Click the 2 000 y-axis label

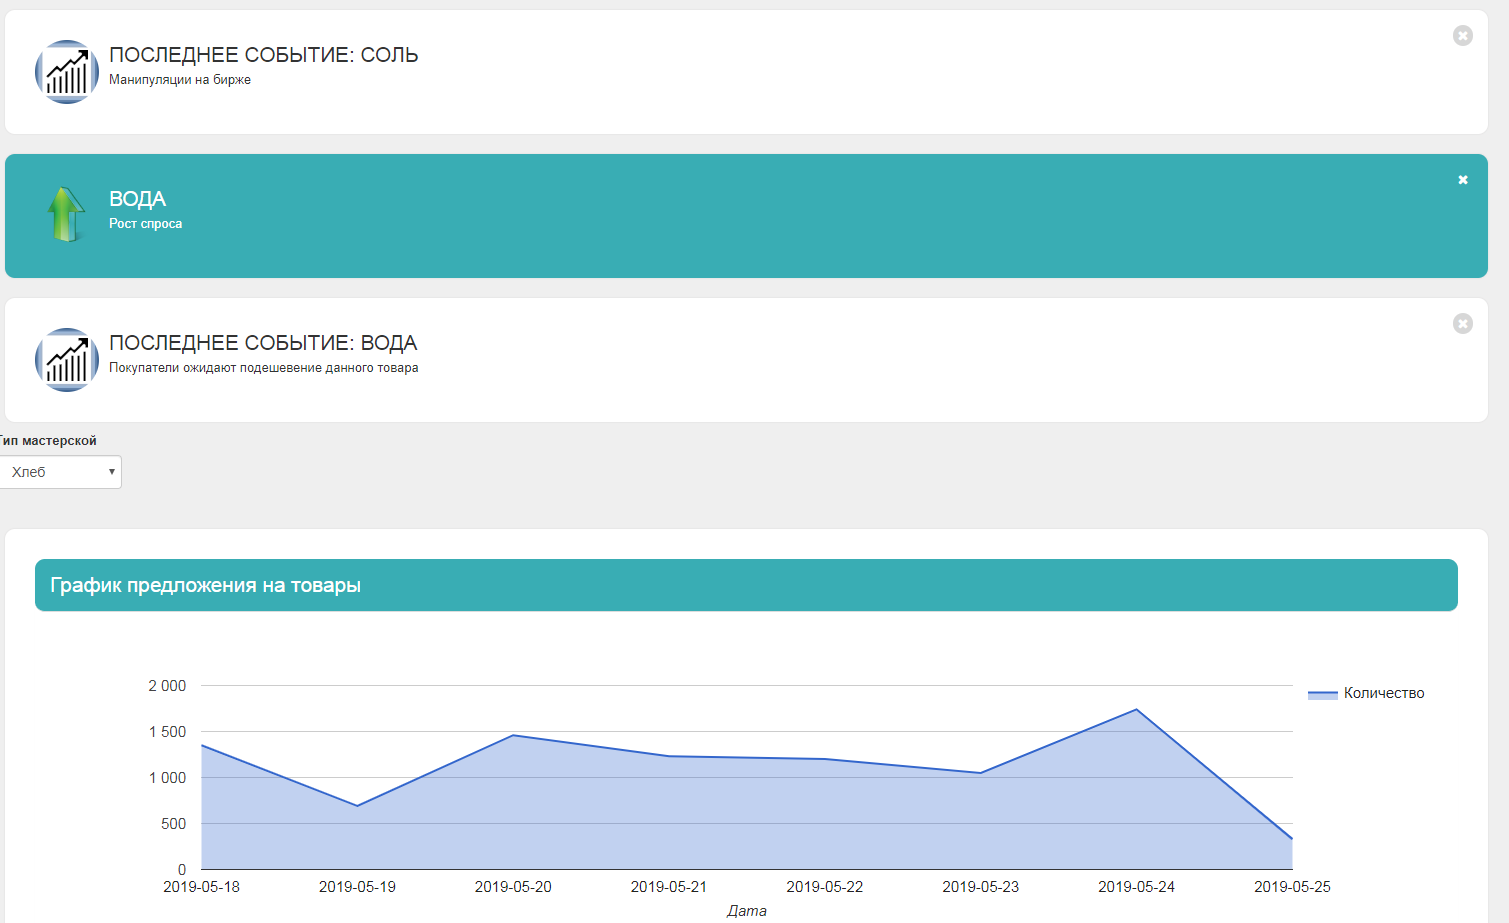167,686
